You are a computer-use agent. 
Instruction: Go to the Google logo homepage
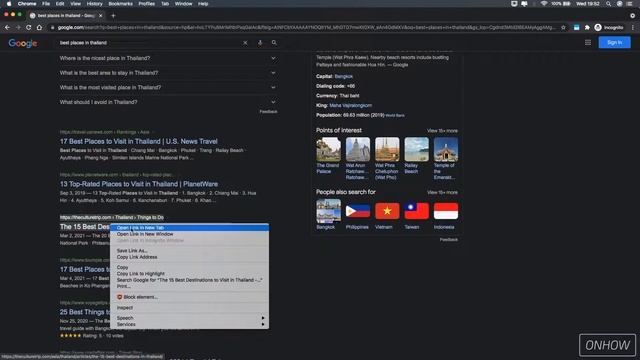click(23, 43)
